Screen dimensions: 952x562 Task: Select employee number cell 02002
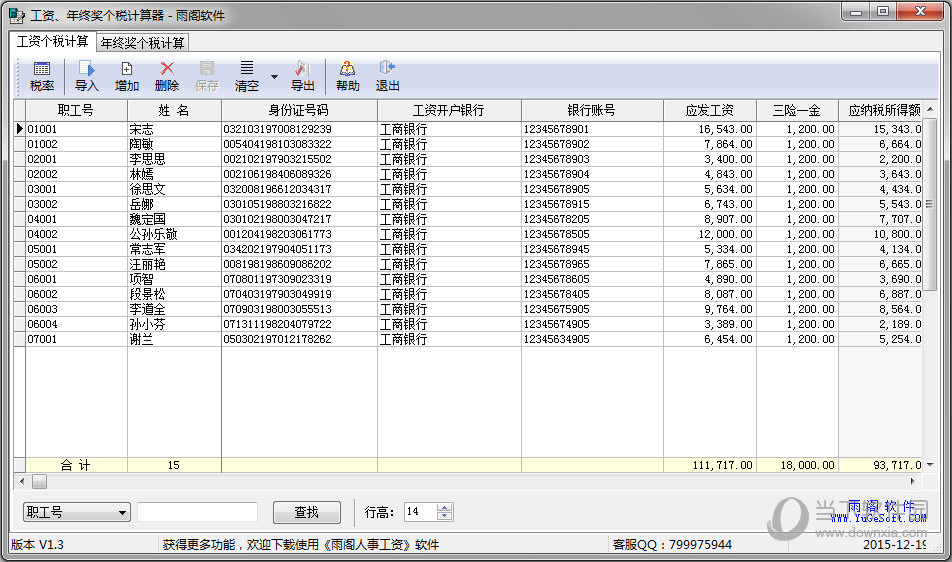pos(76,174)
